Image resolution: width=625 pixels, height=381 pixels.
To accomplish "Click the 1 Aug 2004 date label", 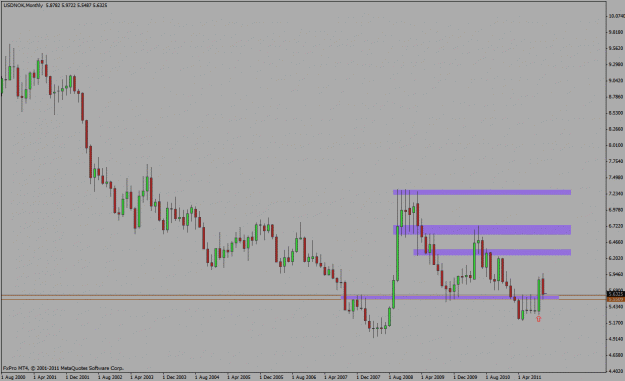I will pos(207,377).
